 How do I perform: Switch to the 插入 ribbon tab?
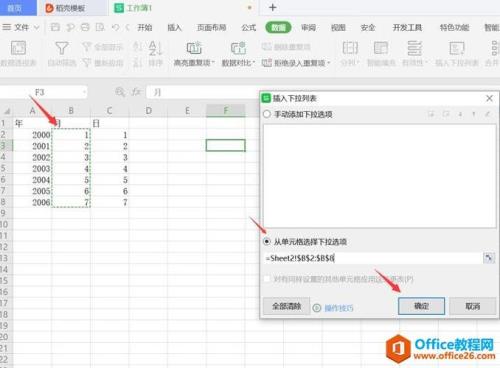tap(174, 27)
